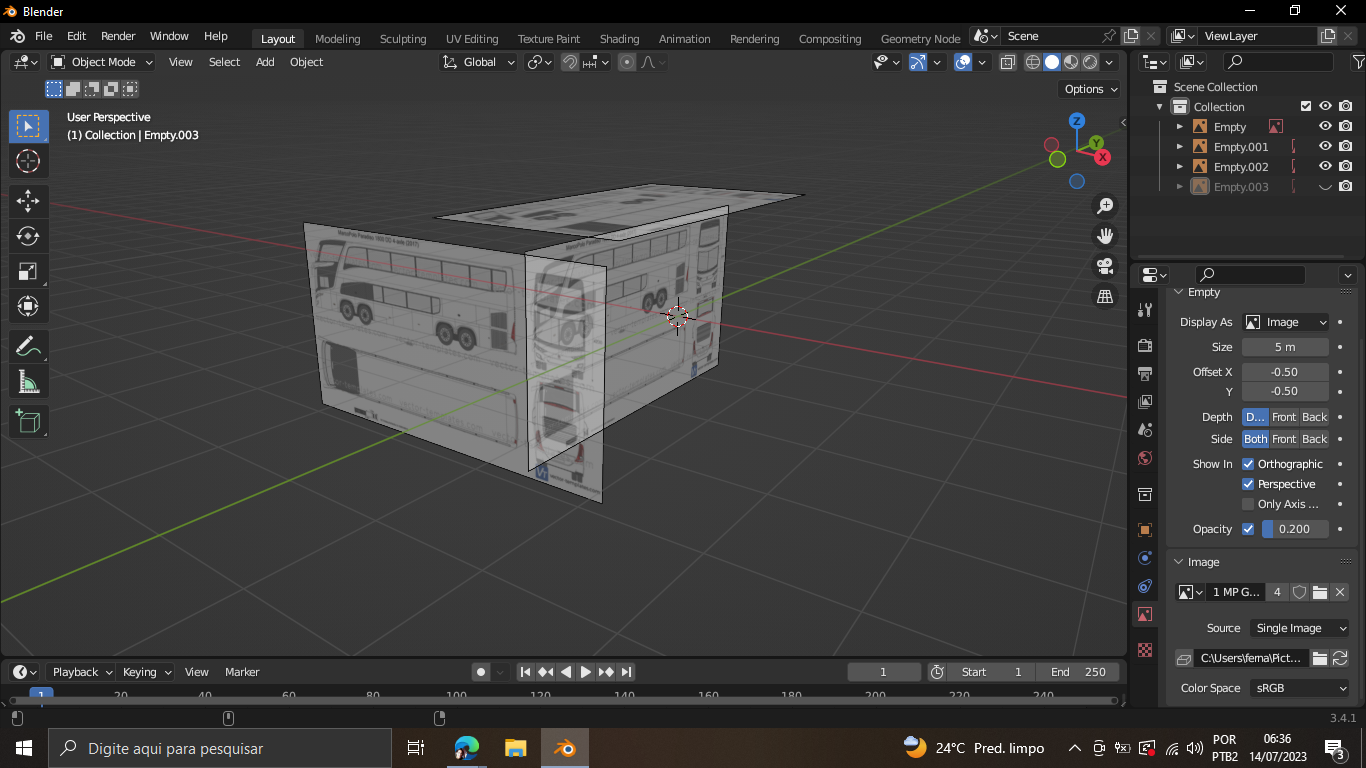Switch between perspective and orthographic grid icon
This screenshot has width=1366, height=768.
click(1105, 296)
